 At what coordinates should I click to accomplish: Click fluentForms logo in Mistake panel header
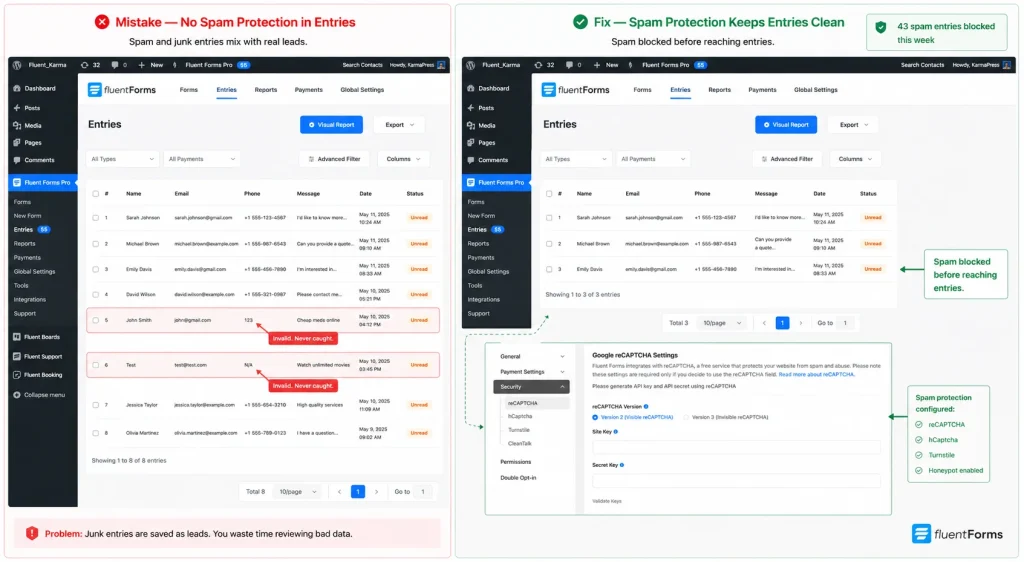(122, 90)
